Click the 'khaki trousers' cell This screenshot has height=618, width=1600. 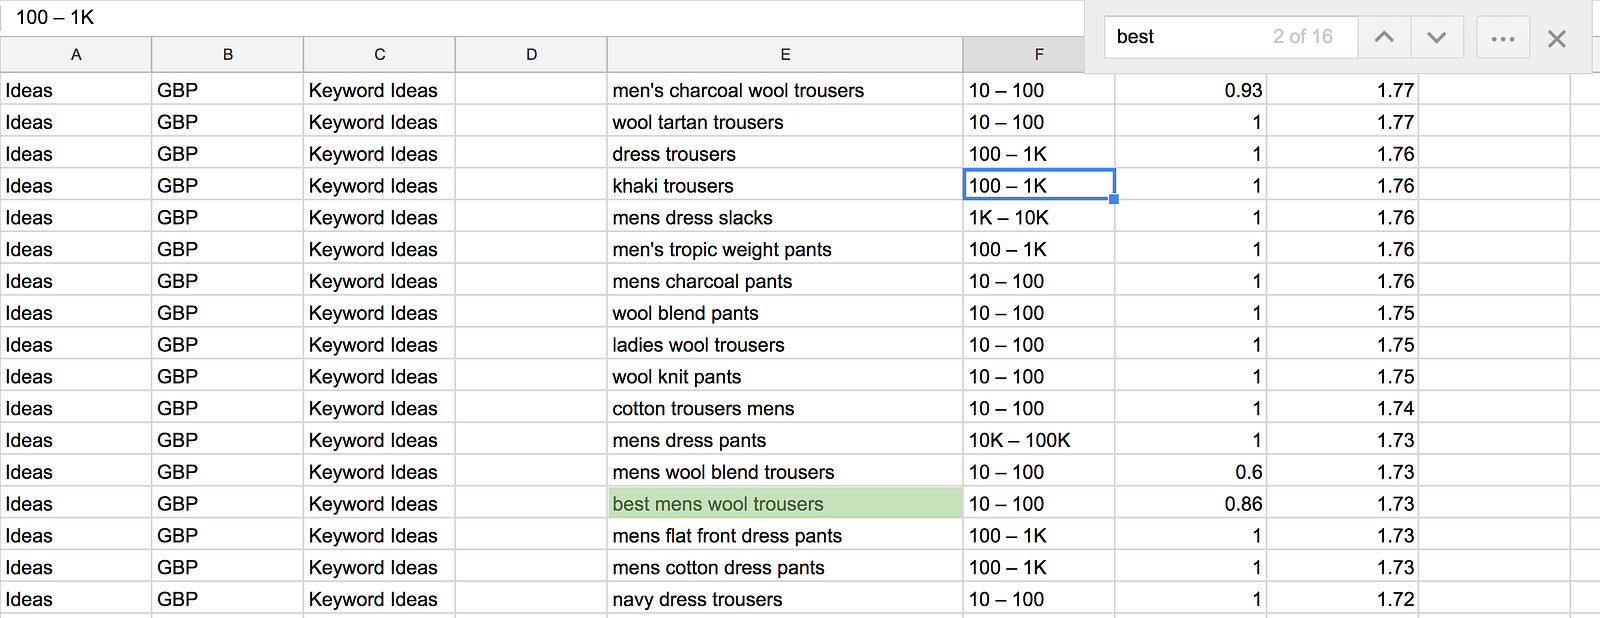pos(785,186)
